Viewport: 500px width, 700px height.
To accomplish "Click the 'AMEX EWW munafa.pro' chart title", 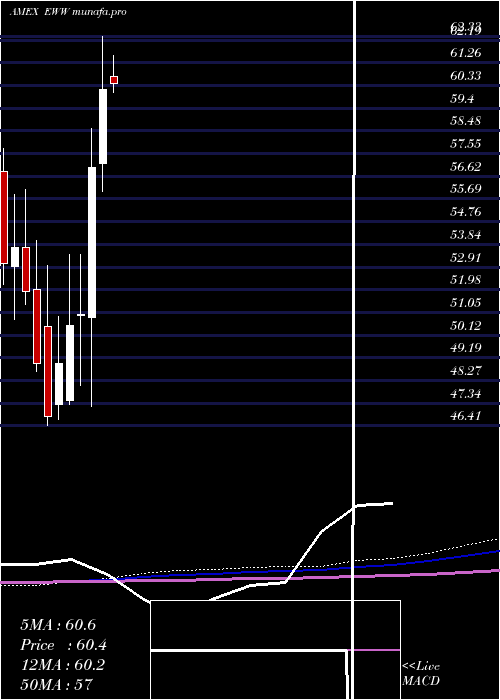I will point(68,12).
